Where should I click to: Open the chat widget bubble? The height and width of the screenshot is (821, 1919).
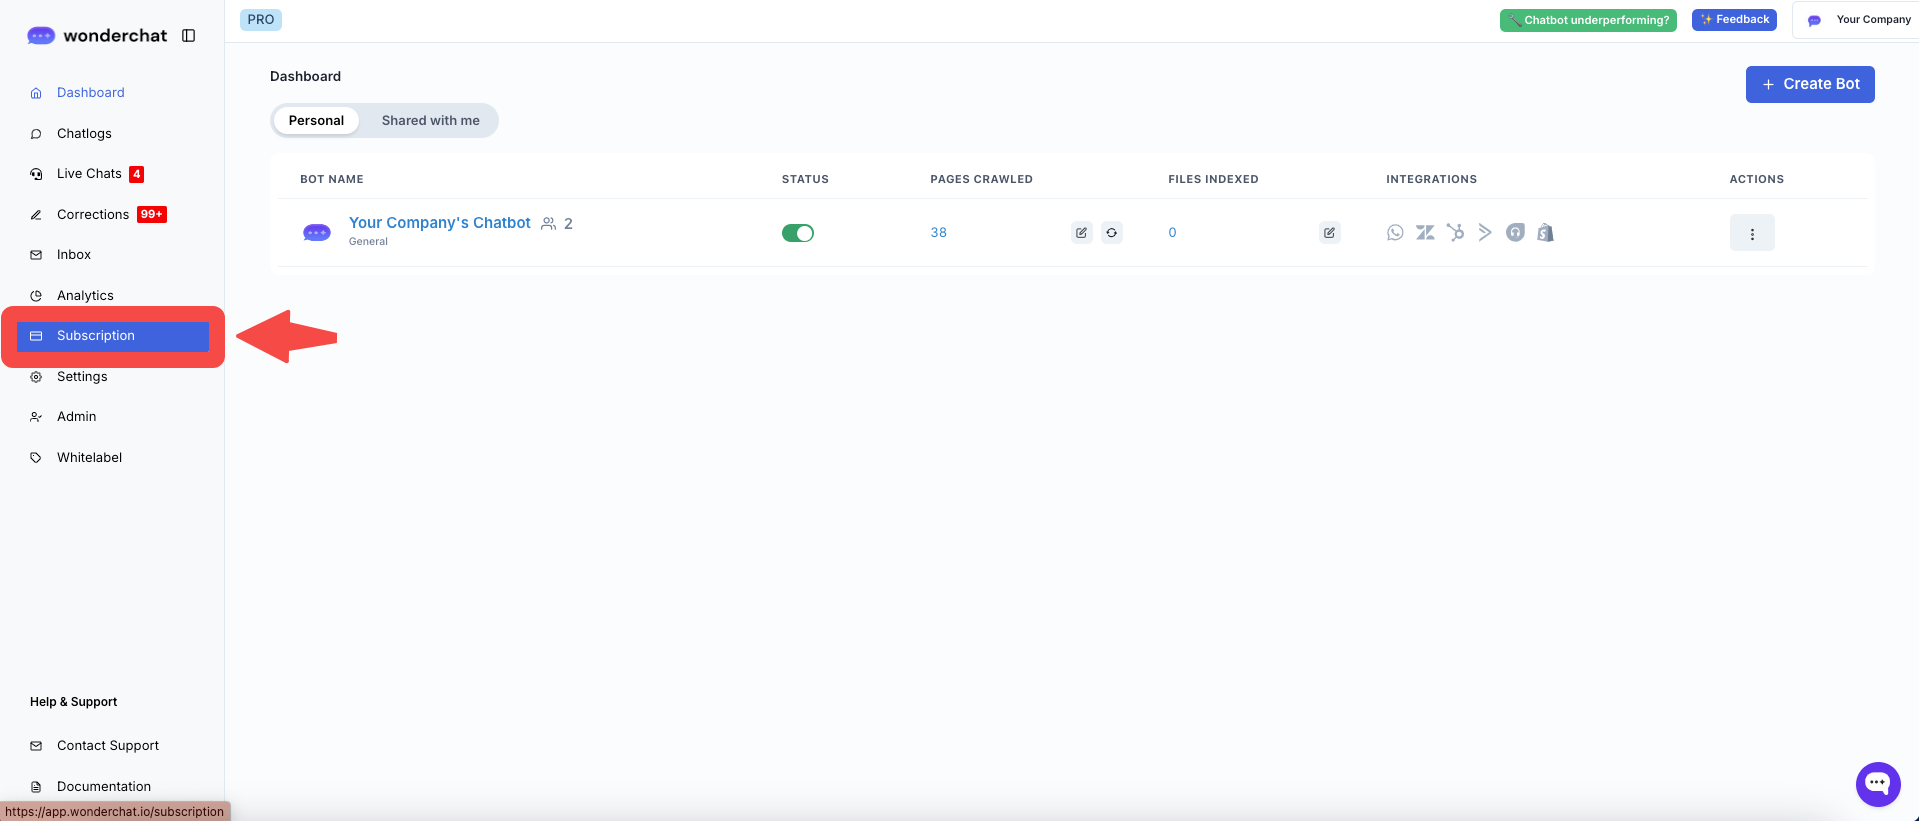pos(1877,784)
